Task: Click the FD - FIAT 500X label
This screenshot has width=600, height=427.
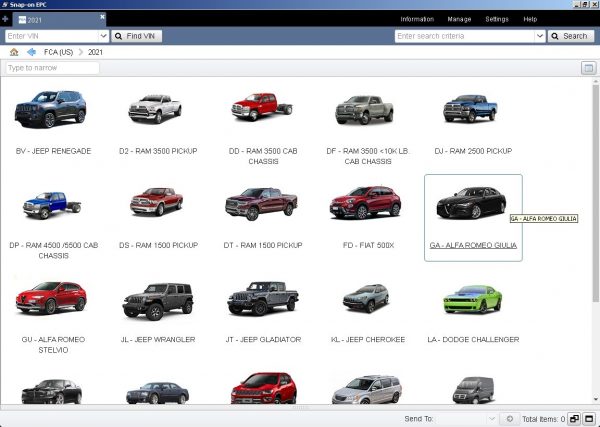Action: point(368,245)
